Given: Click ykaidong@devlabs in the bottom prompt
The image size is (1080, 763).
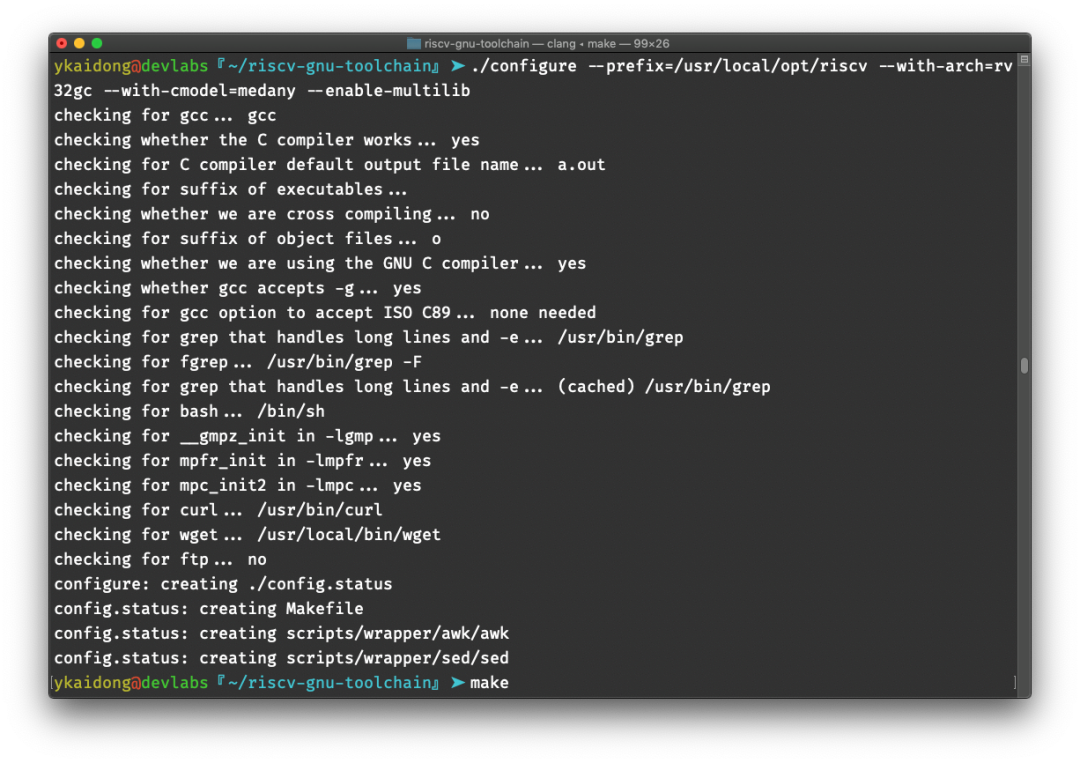Looking at the screenshot, I should (x=131, y=682).
